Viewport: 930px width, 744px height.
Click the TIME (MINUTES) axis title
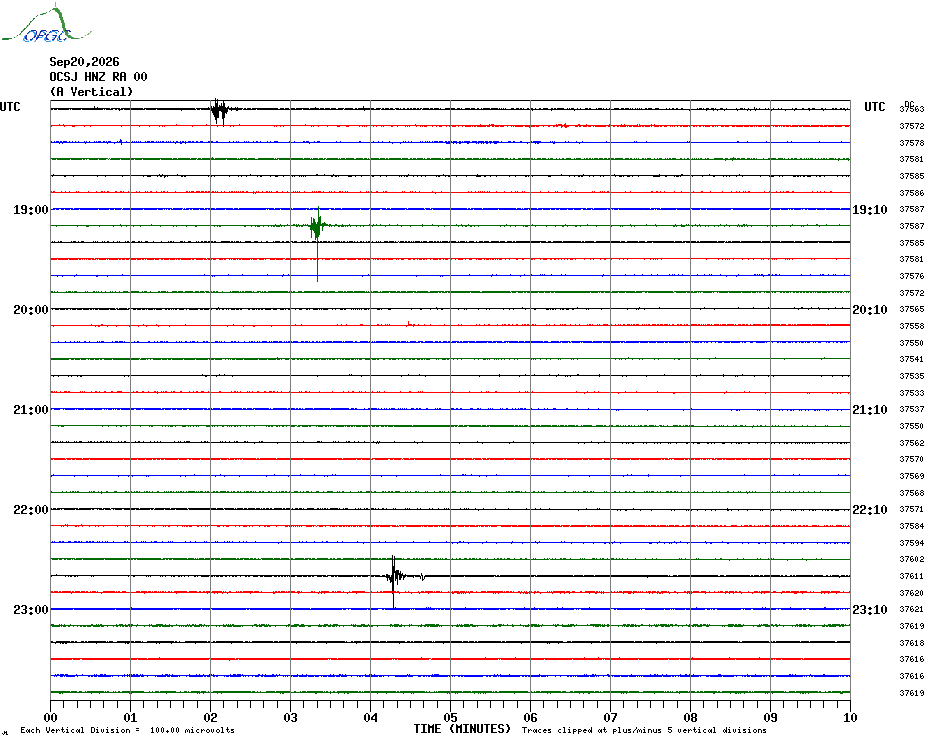click(462, 729)
